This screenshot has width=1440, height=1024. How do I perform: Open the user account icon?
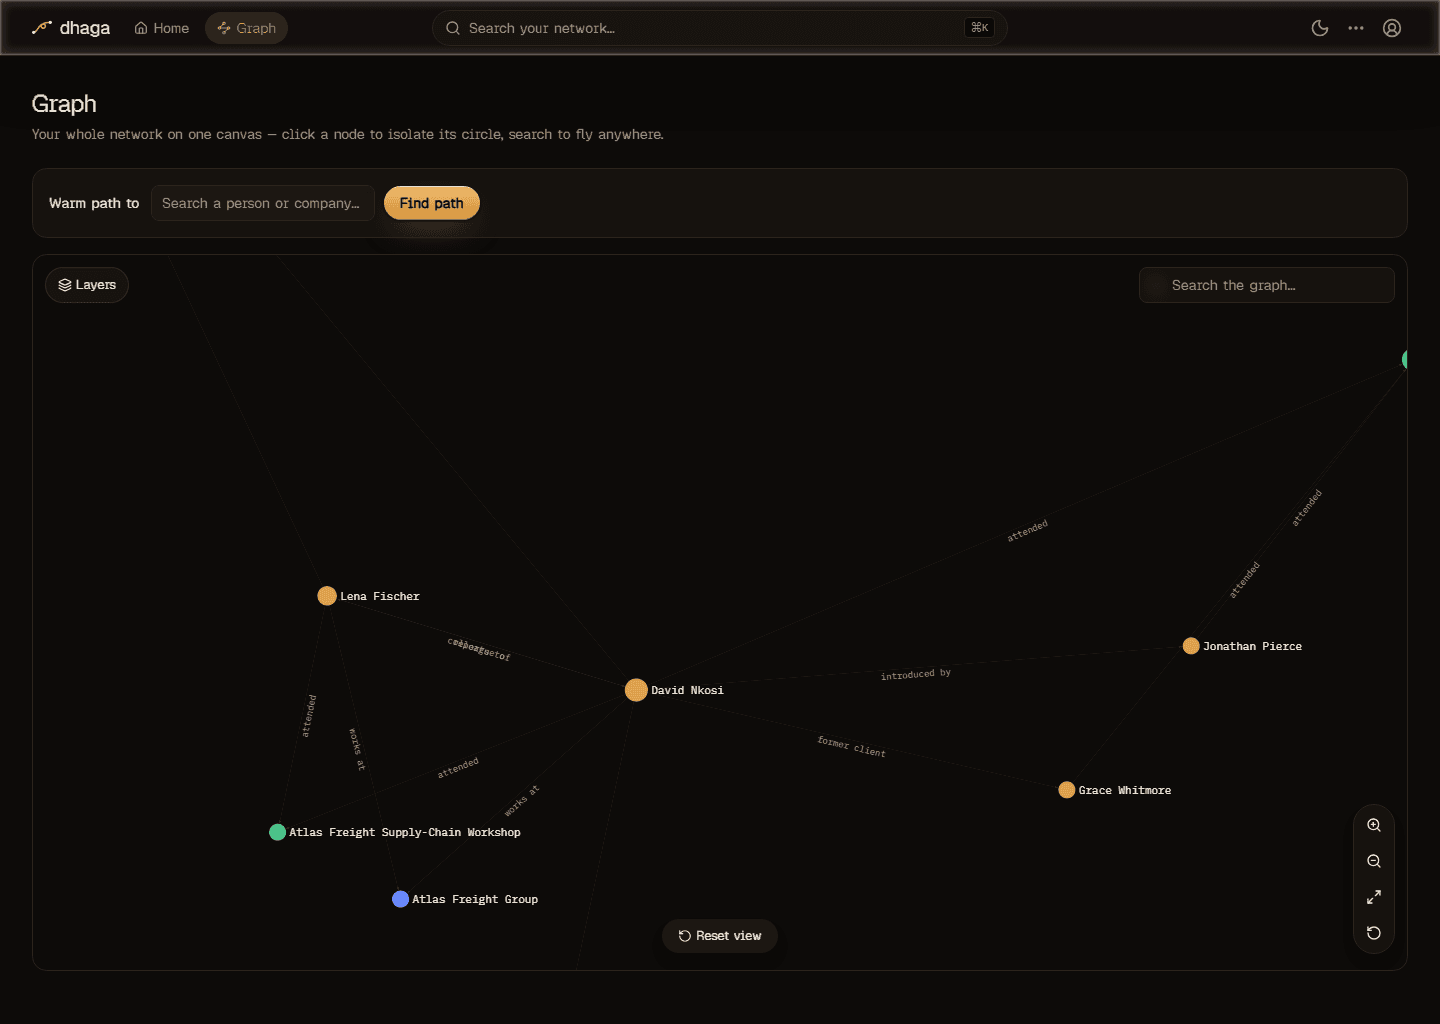[1392, 28]
